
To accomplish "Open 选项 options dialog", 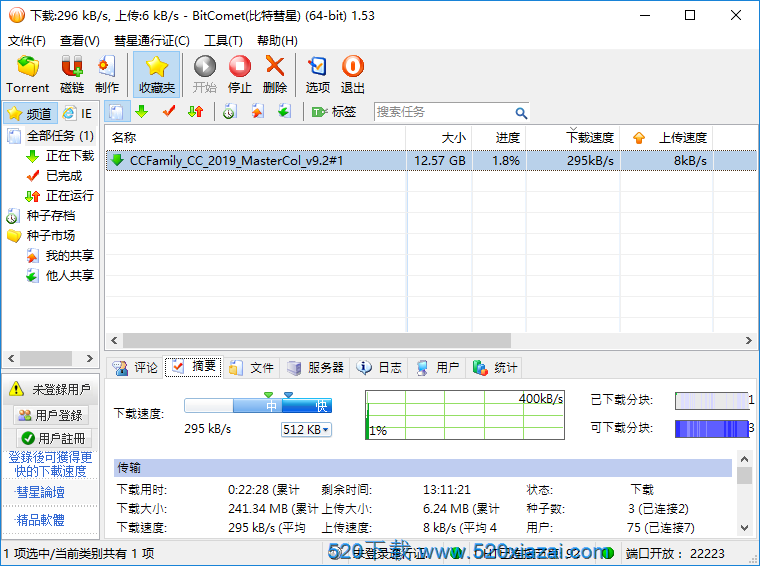I will 317,75.
